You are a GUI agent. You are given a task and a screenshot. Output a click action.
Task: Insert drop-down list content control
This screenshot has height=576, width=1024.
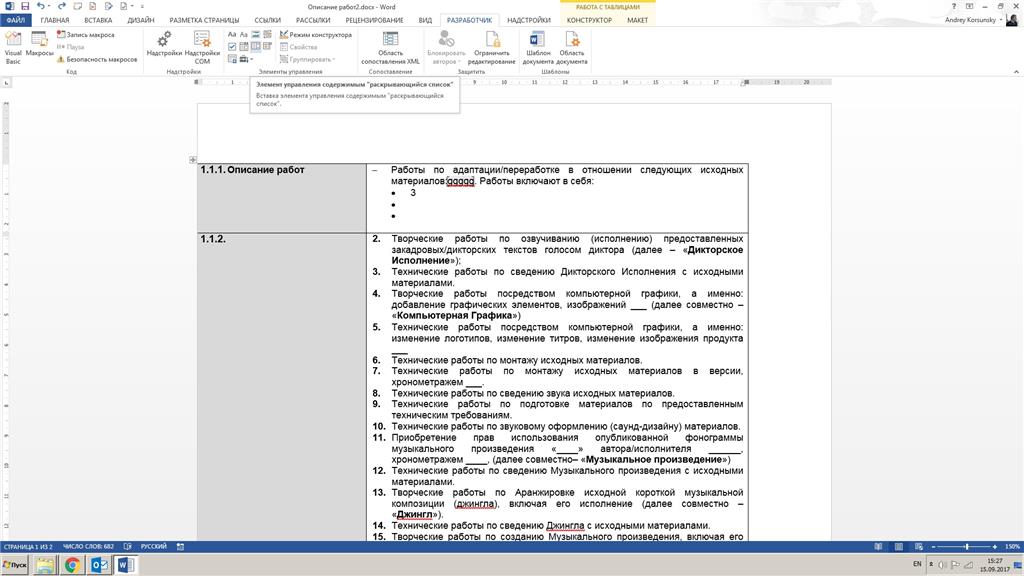click(256, 46)
